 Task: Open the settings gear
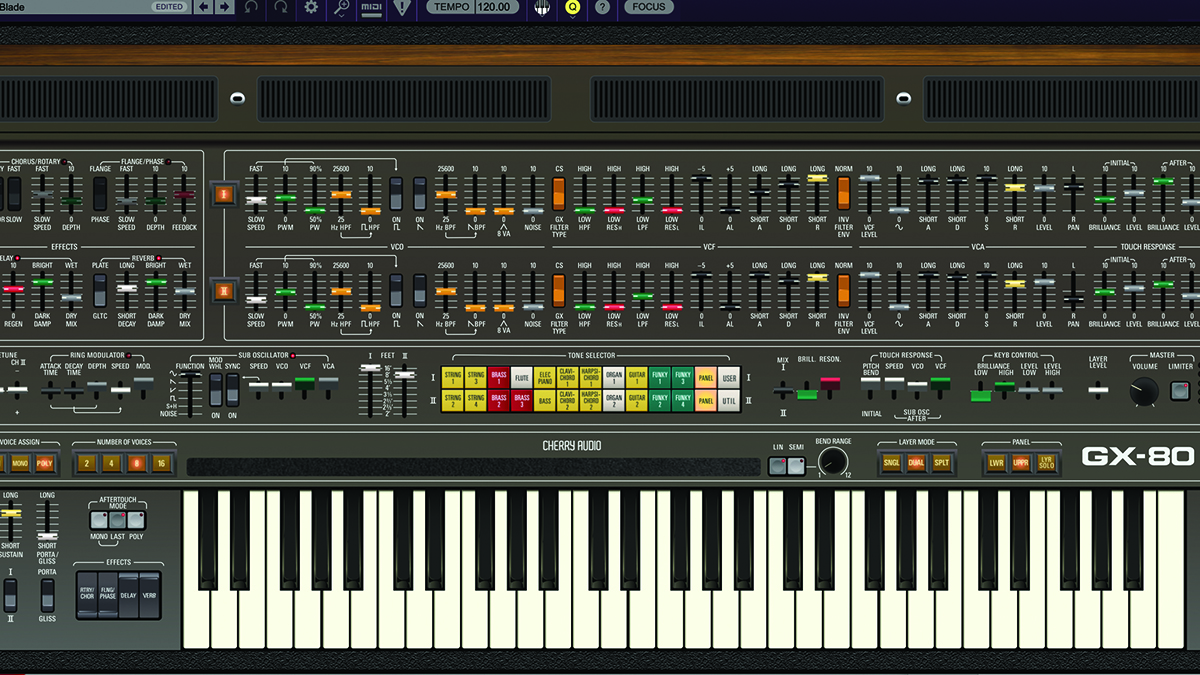311,7
